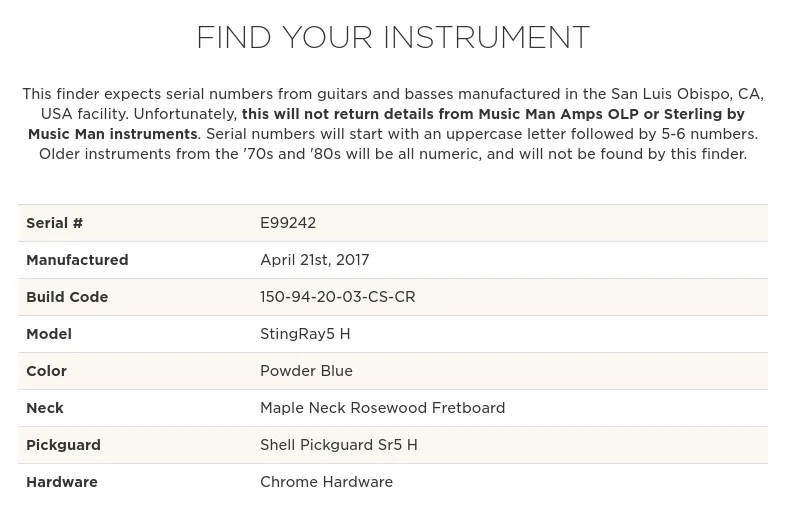This screenshot has height=510, width=791.
Task: Select the StingRay5 H model value
Action: tap(305, 334)
